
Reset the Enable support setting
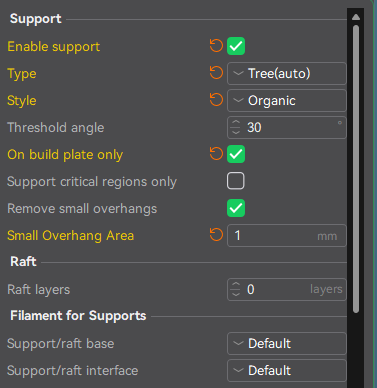click(x=216, y=46)
